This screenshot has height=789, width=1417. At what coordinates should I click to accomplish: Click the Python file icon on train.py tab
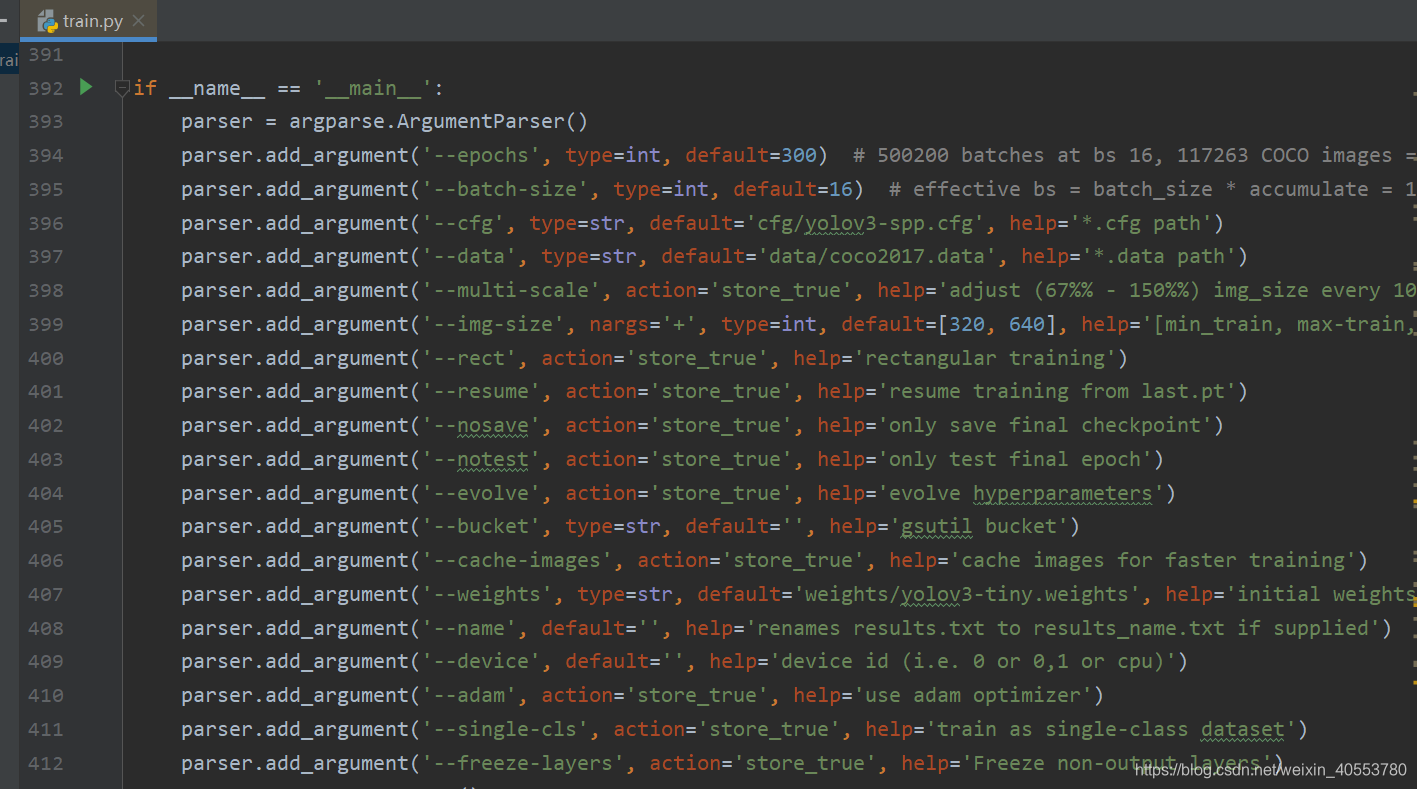(x=47, y=20)
